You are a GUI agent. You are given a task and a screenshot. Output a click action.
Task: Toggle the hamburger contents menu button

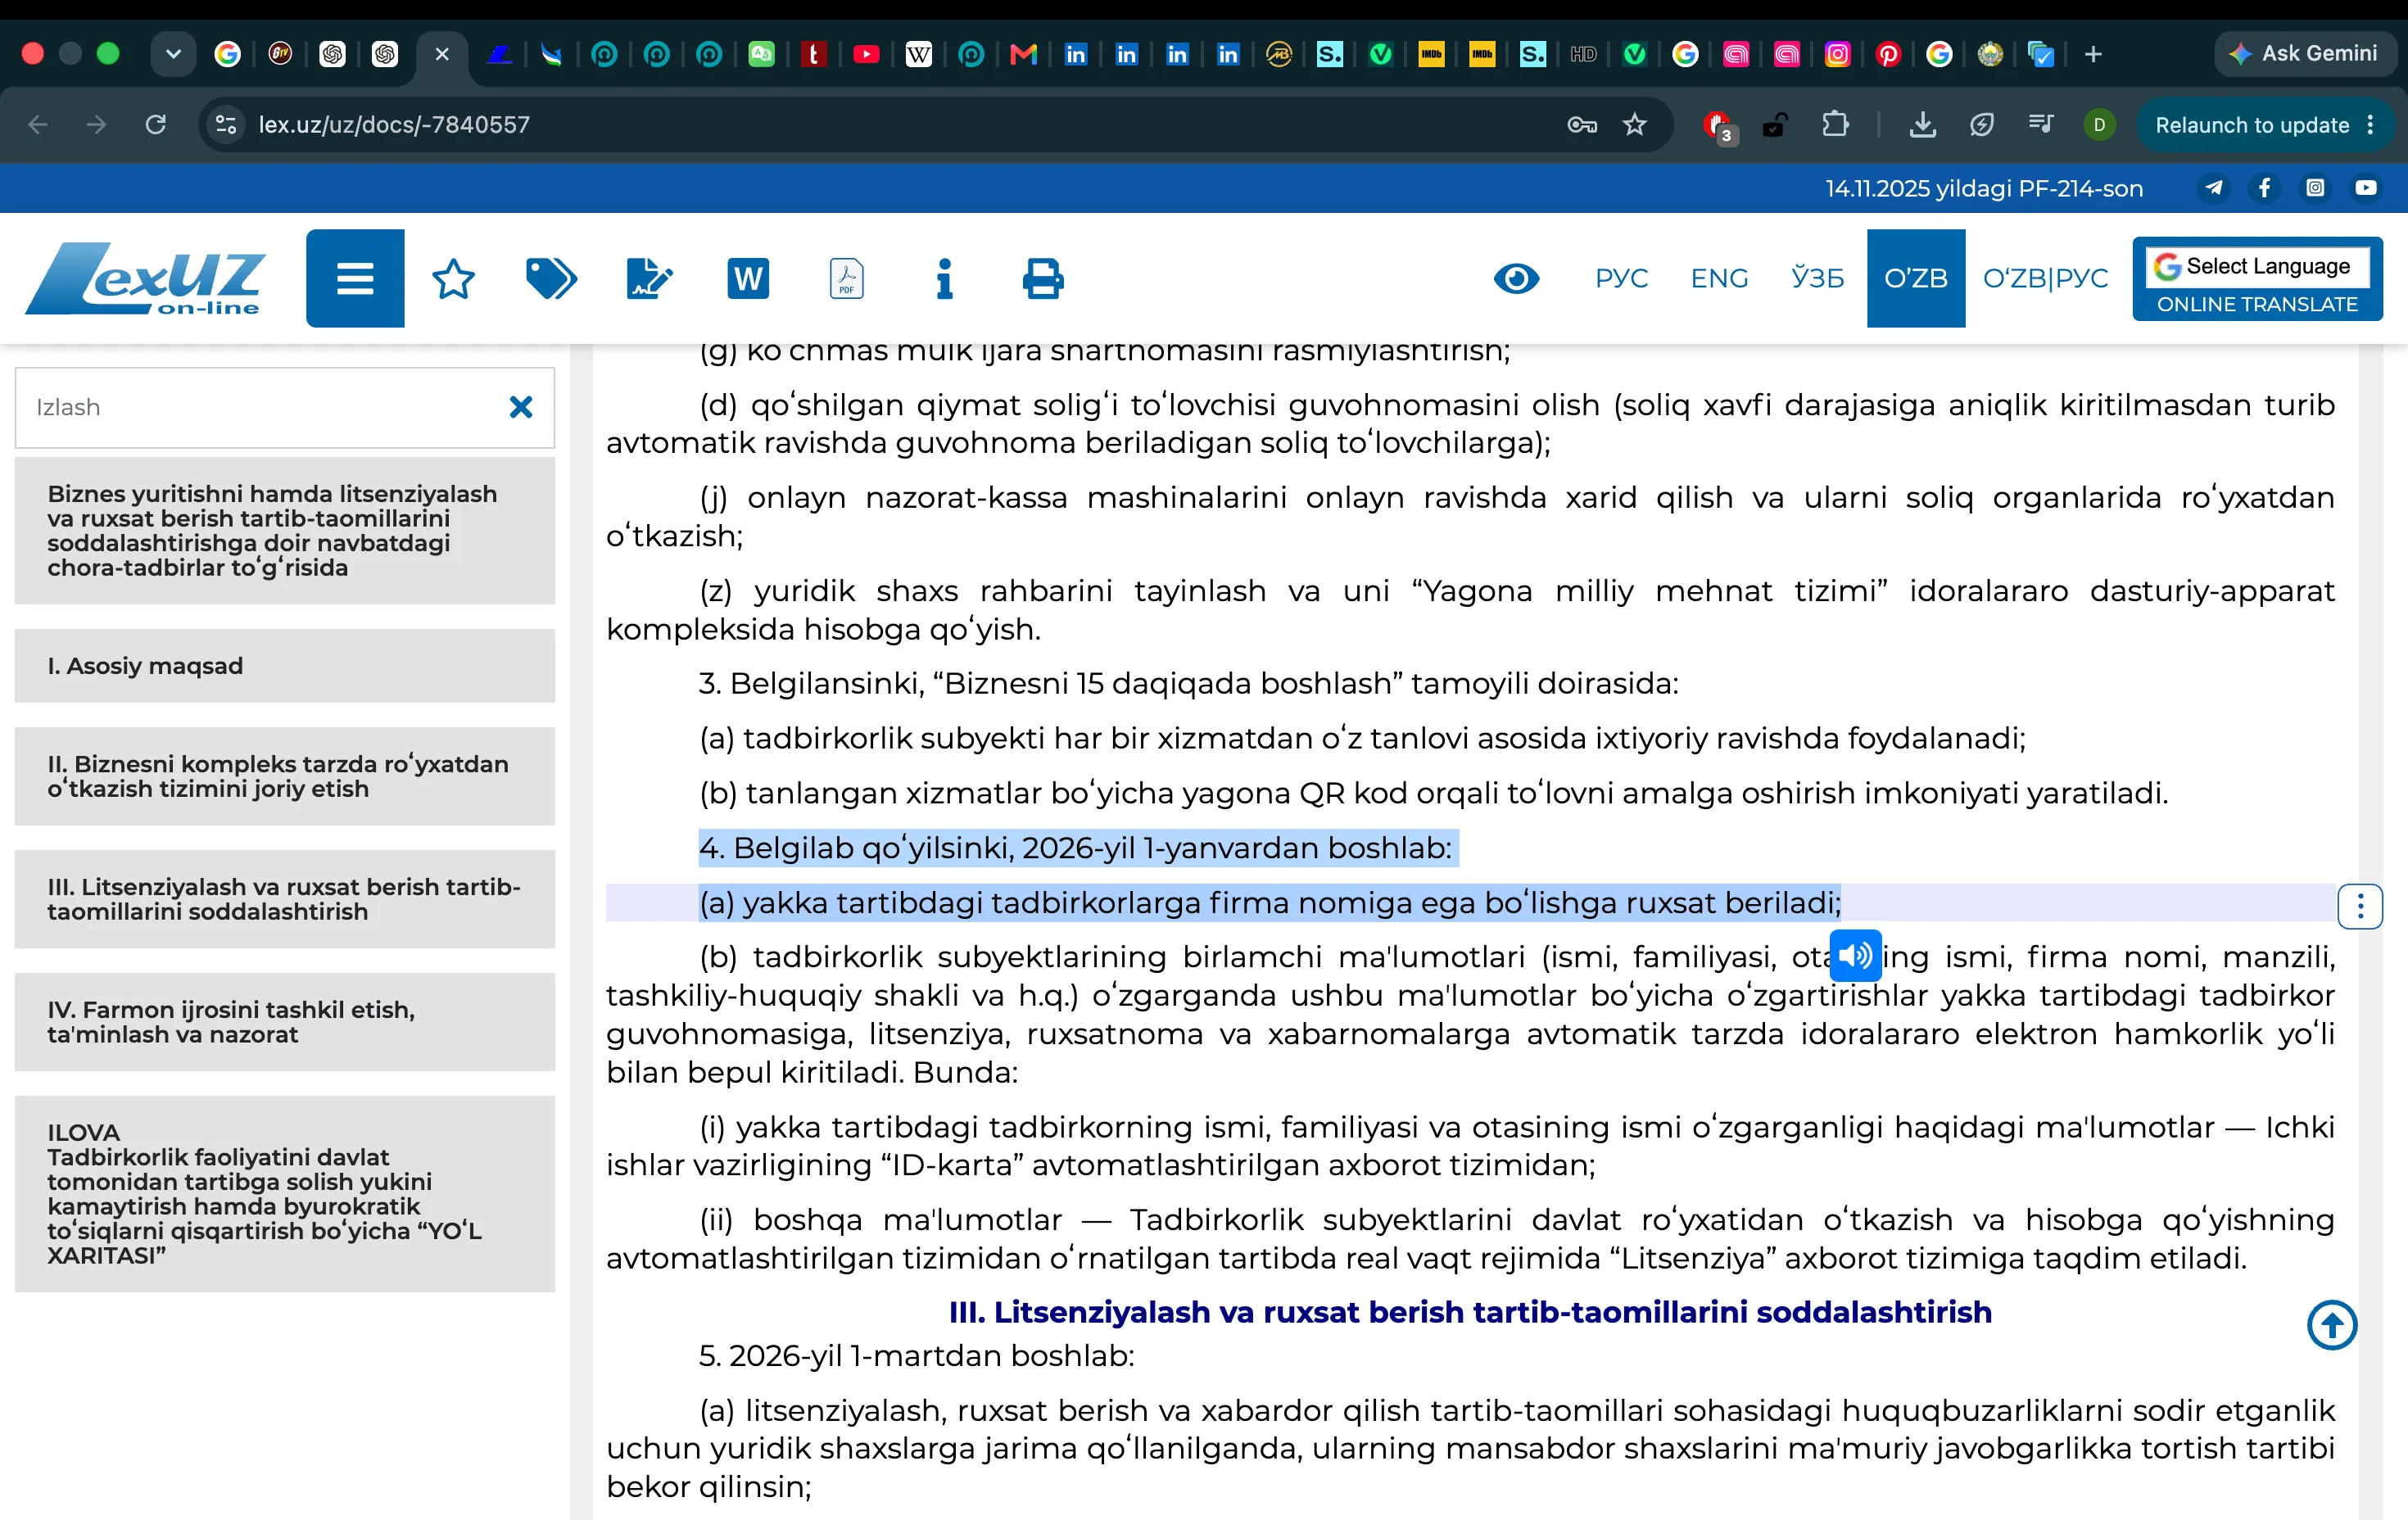355,279
